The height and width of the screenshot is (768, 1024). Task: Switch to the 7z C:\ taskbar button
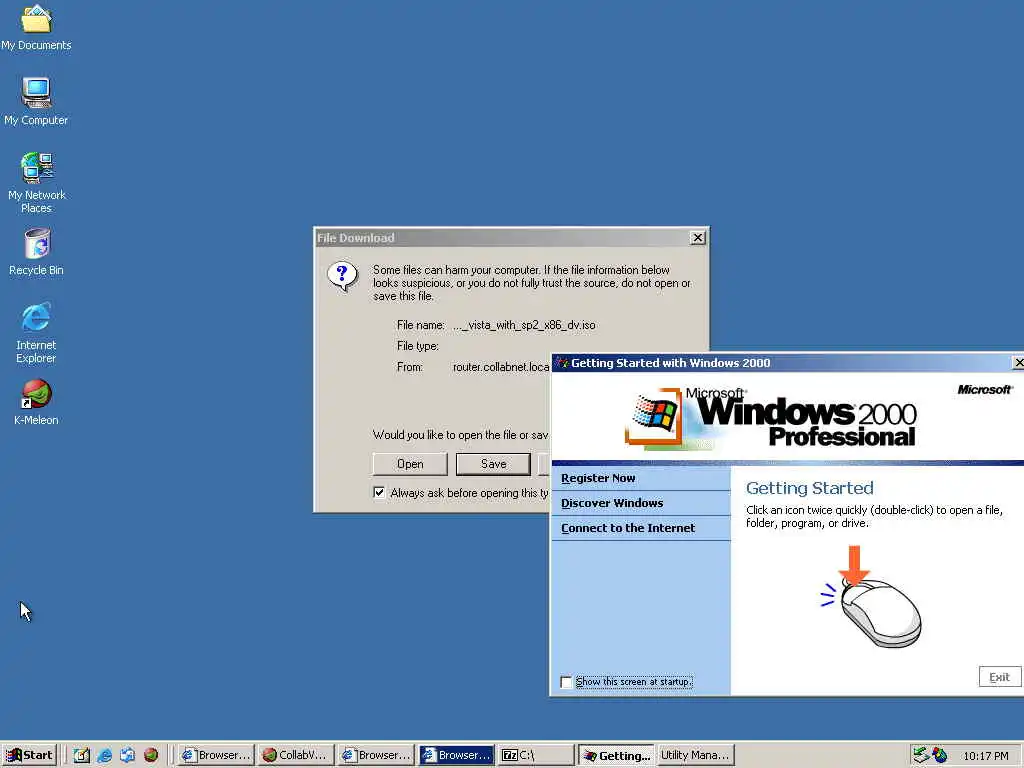point(536,755)
